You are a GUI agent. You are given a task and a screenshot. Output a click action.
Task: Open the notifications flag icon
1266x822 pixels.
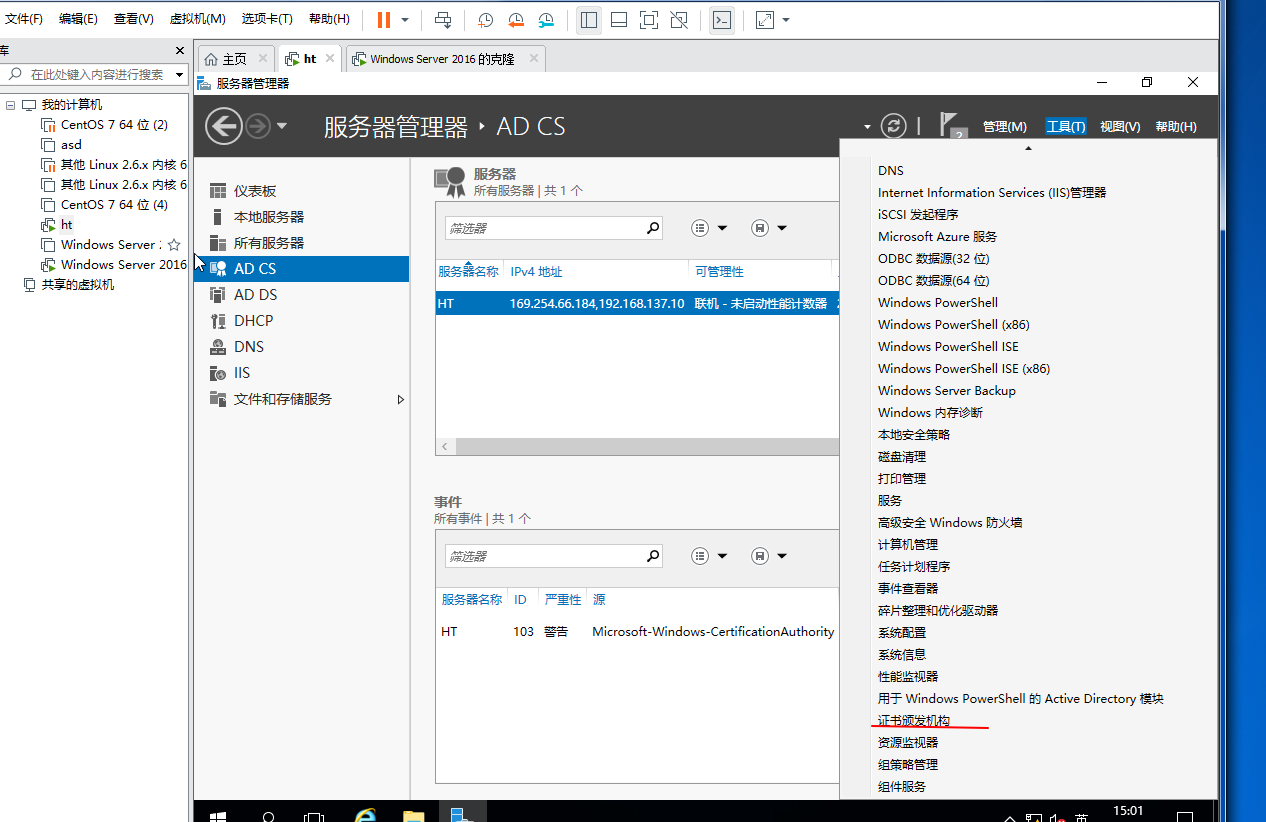952,126
